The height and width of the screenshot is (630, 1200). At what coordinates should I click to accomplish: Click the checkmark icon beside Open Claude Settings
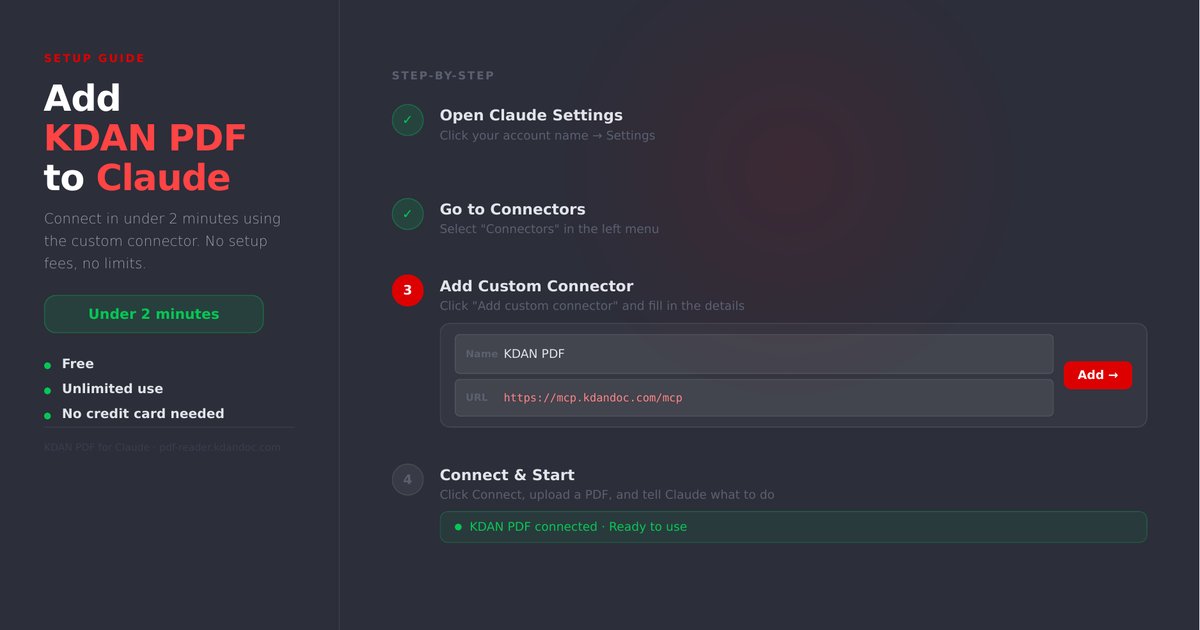tap(408, 120)
